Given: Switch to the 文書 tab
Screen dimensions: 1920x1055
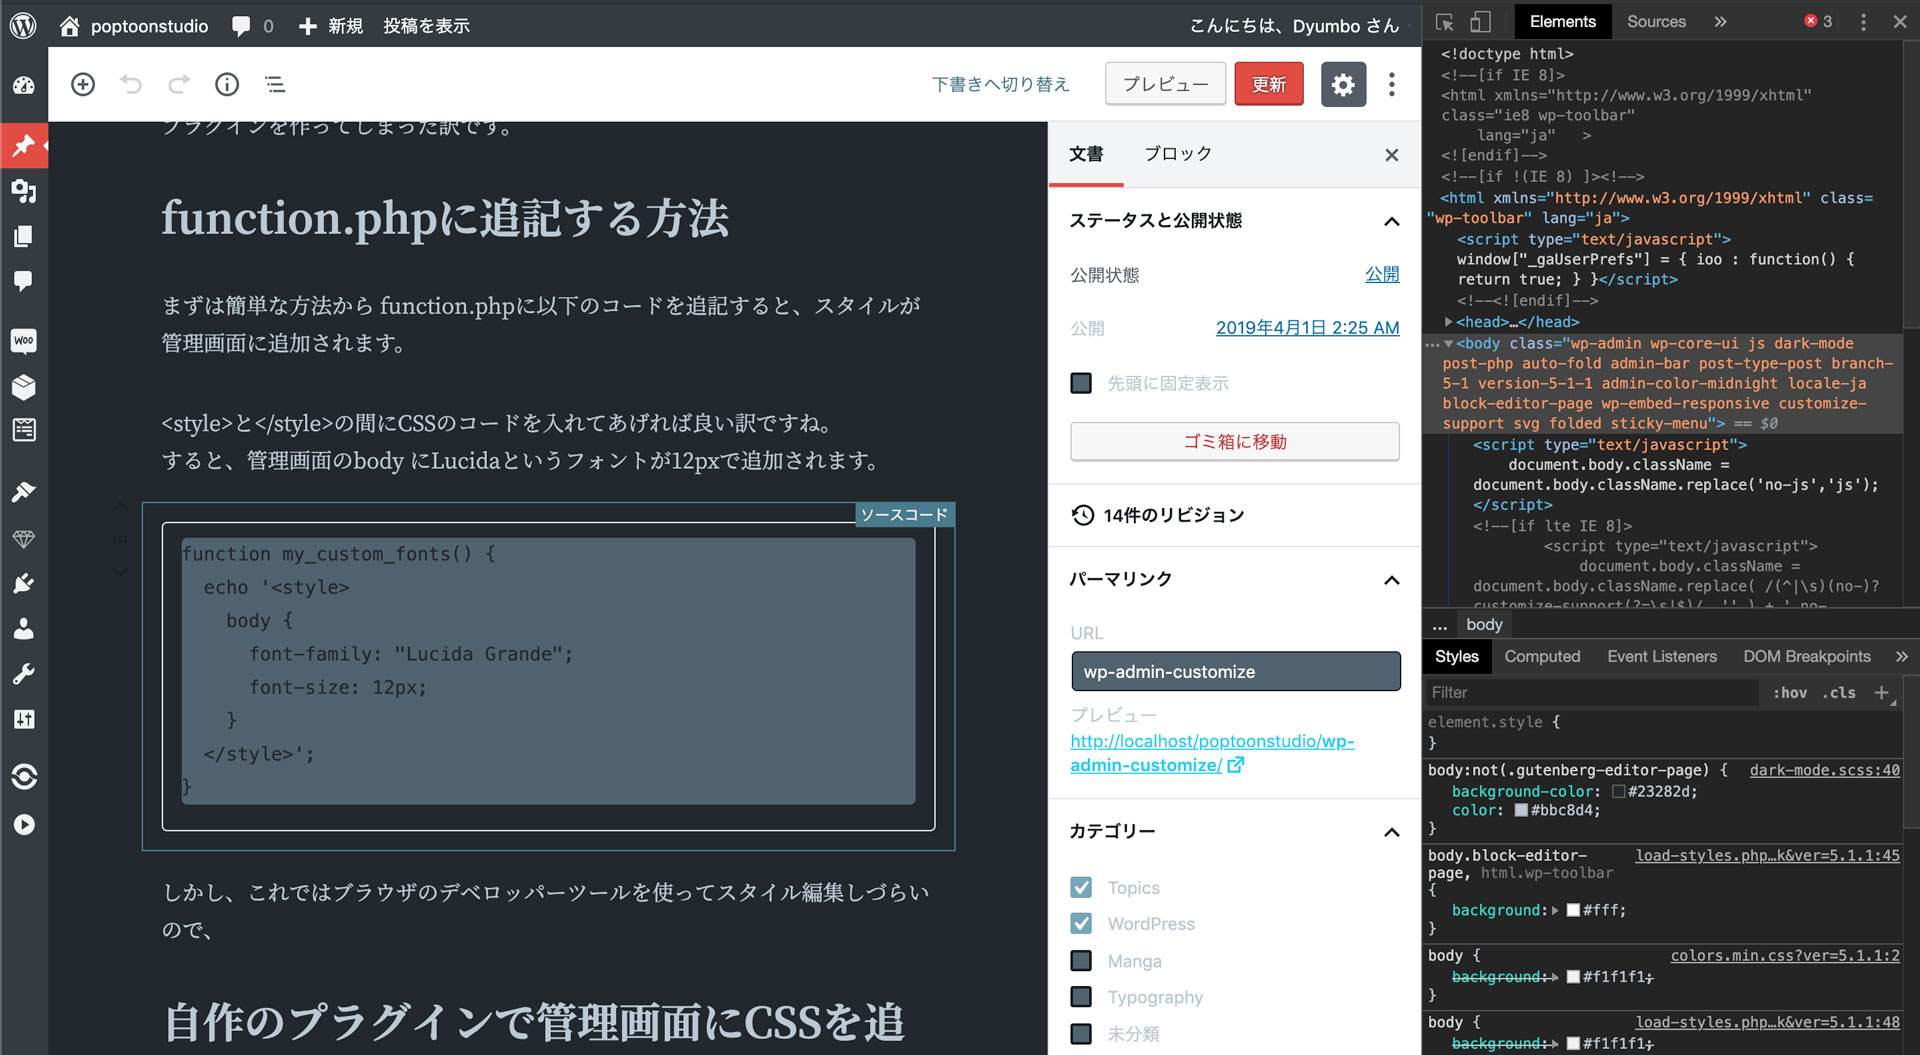Looking at the screenshot, I should point(1086,154).
